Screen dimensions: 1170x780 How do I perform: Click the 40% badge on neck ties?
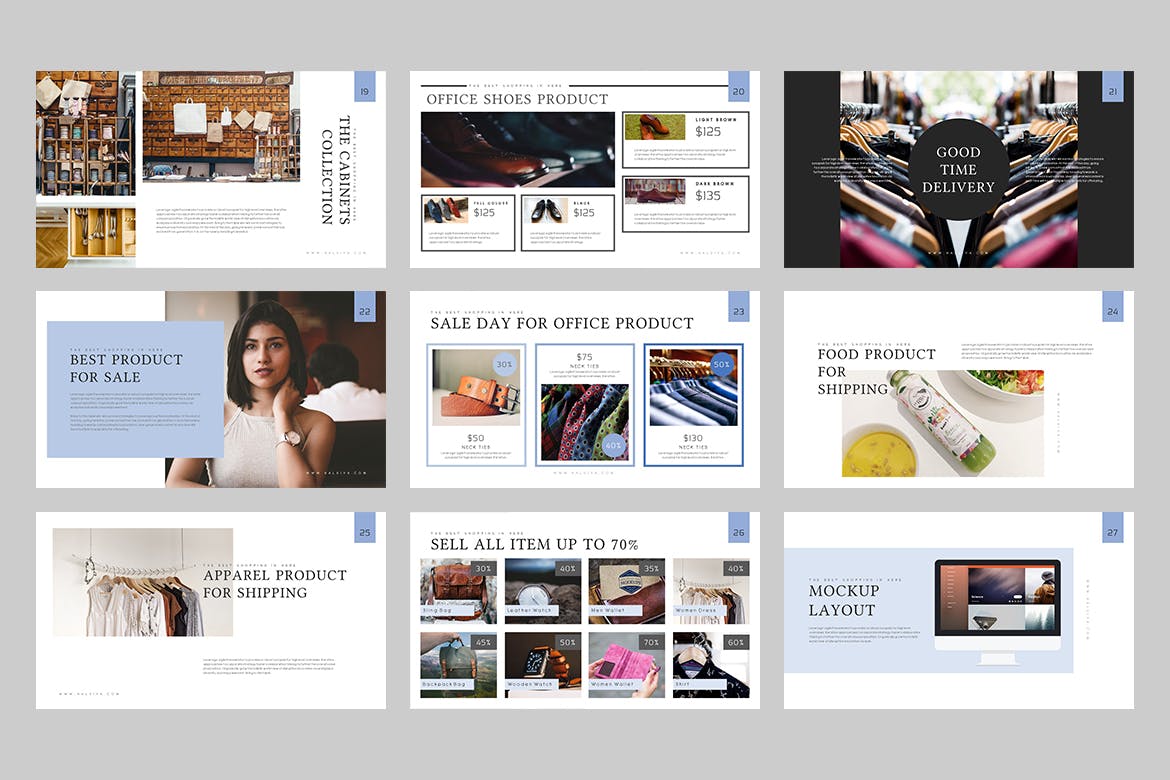click(613, 445)
